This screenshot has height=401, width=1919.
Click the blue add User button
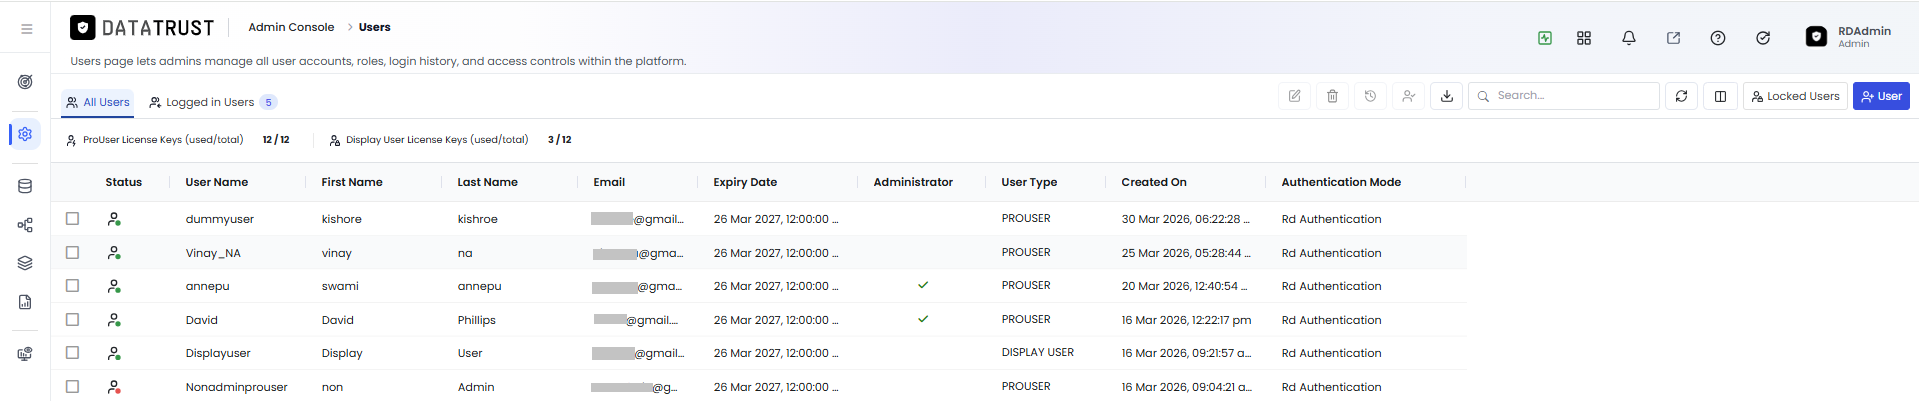point(1881,96)
